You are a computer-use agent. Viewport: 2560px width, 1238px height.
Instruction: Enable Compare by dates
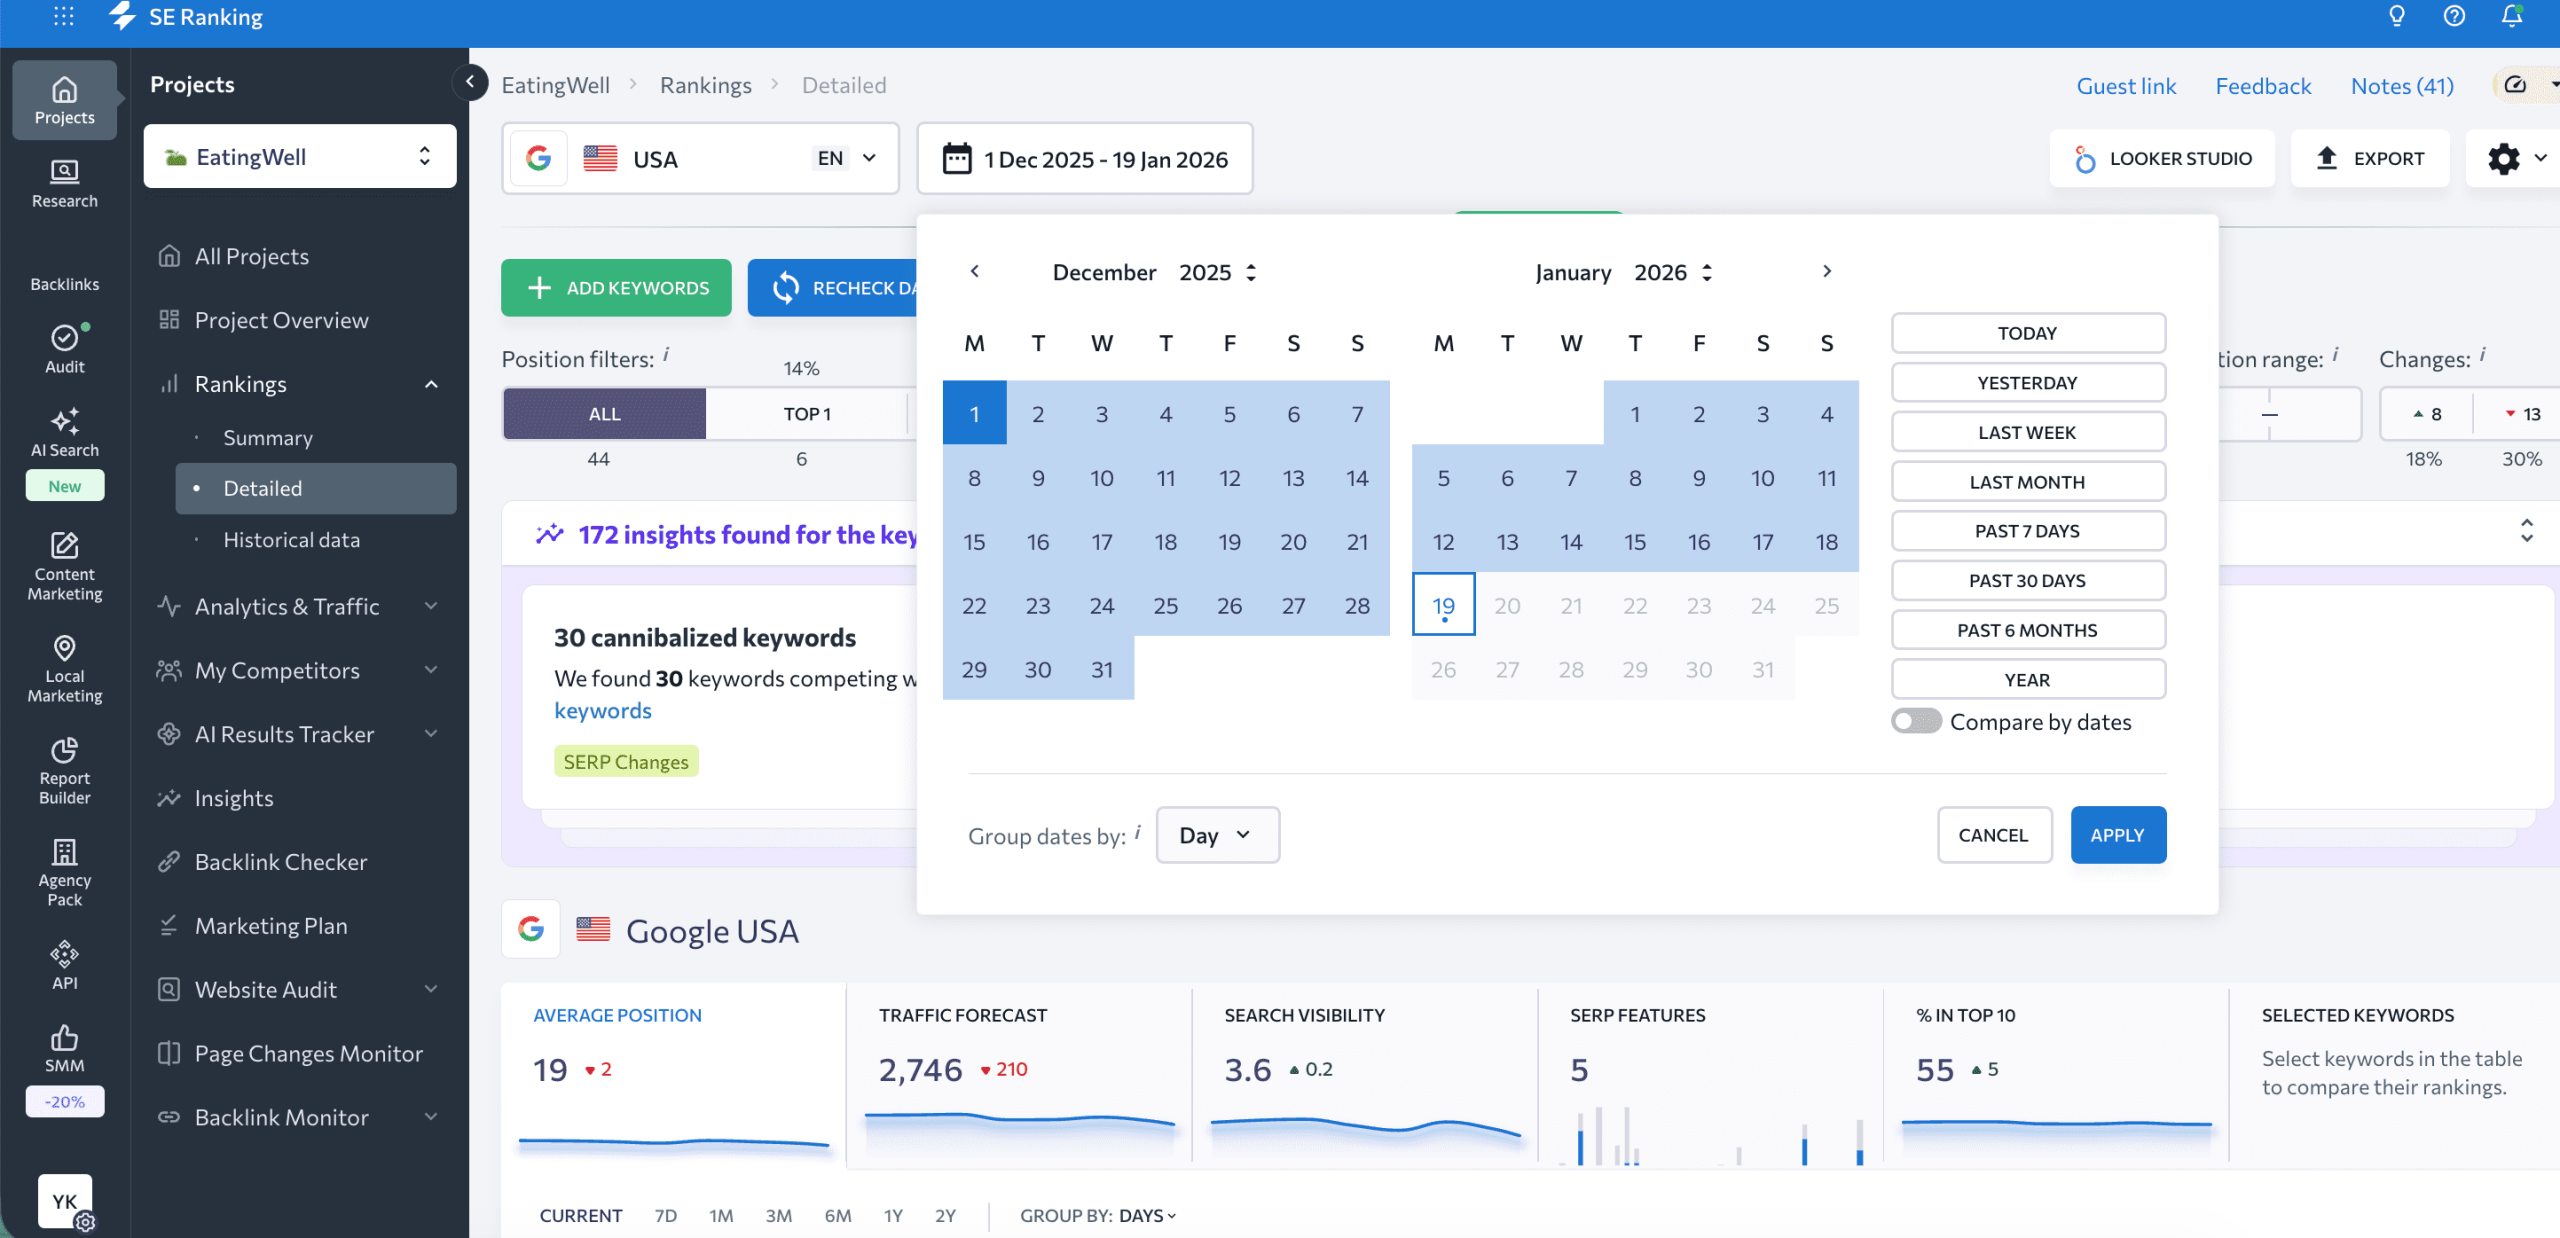1915,721
